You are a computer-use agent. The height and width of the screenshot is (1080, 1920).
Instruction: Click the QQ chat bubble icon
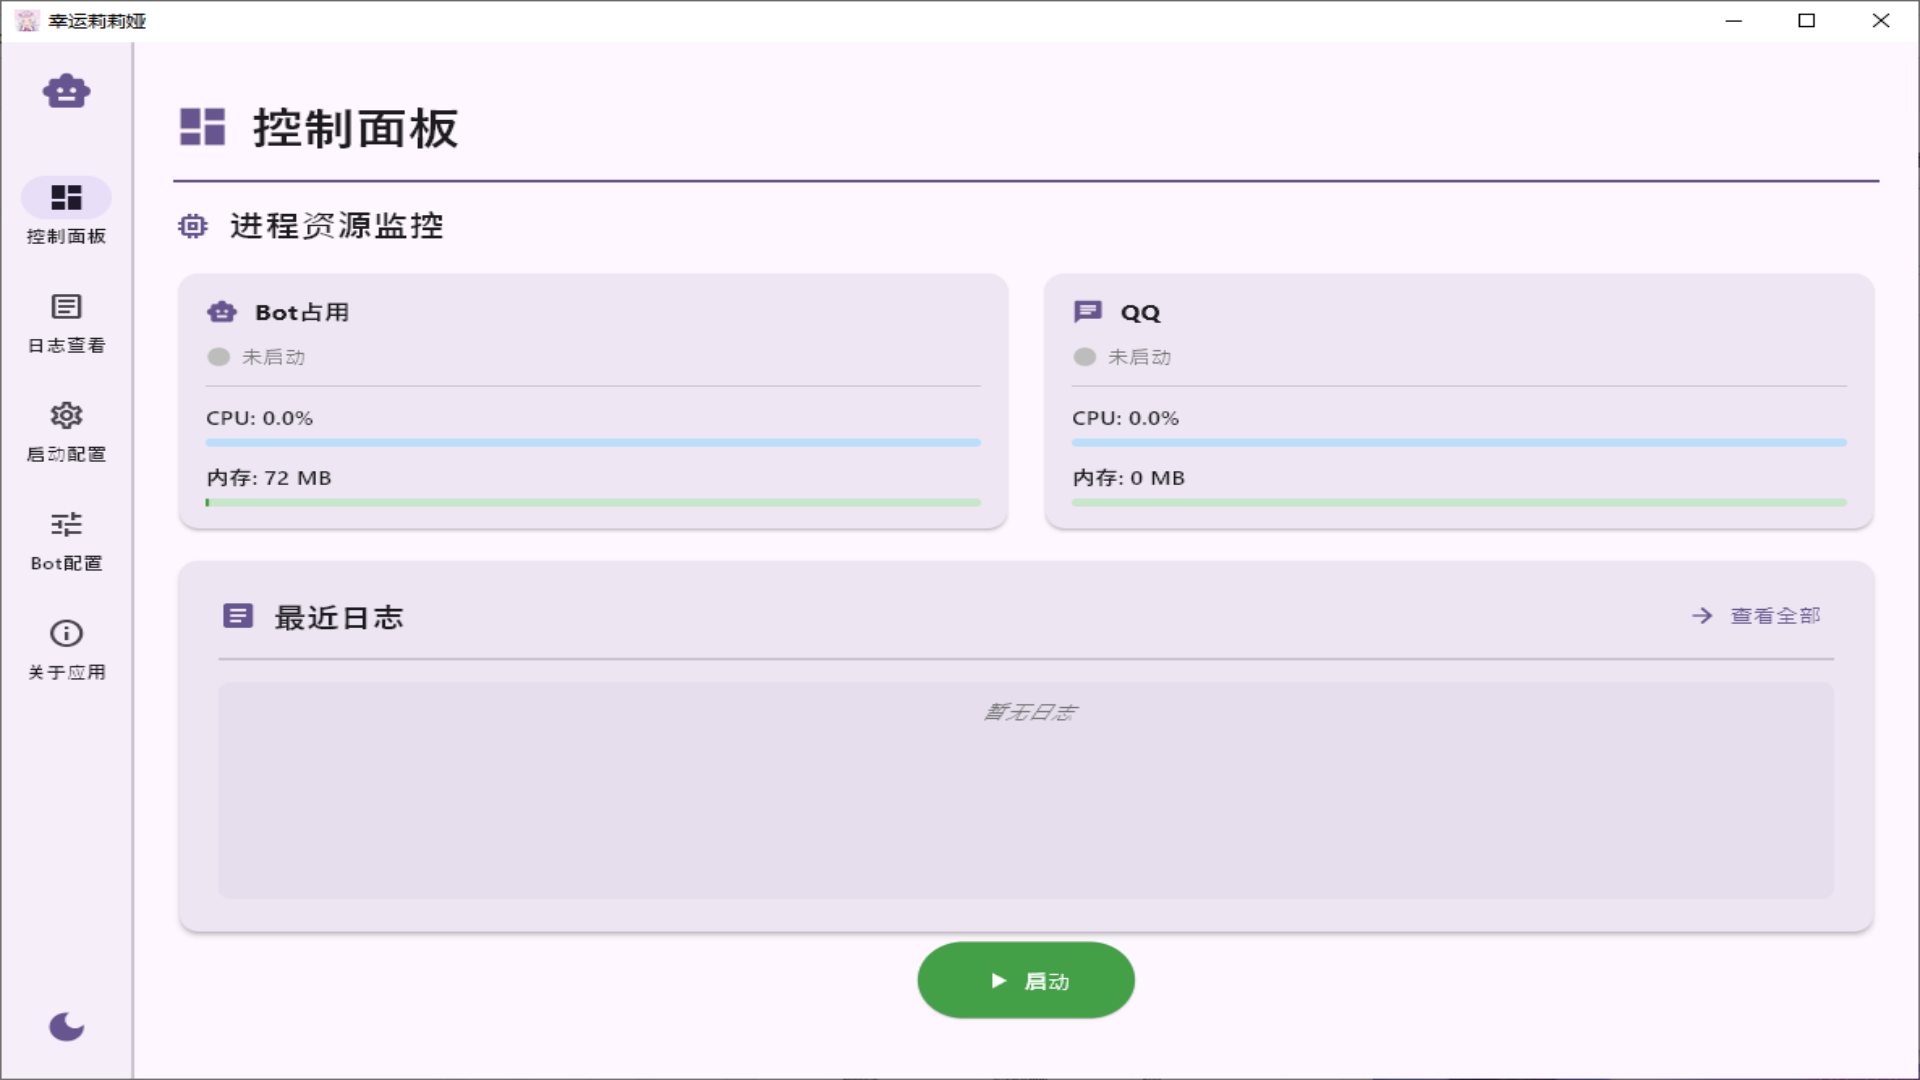point(1086,312)
